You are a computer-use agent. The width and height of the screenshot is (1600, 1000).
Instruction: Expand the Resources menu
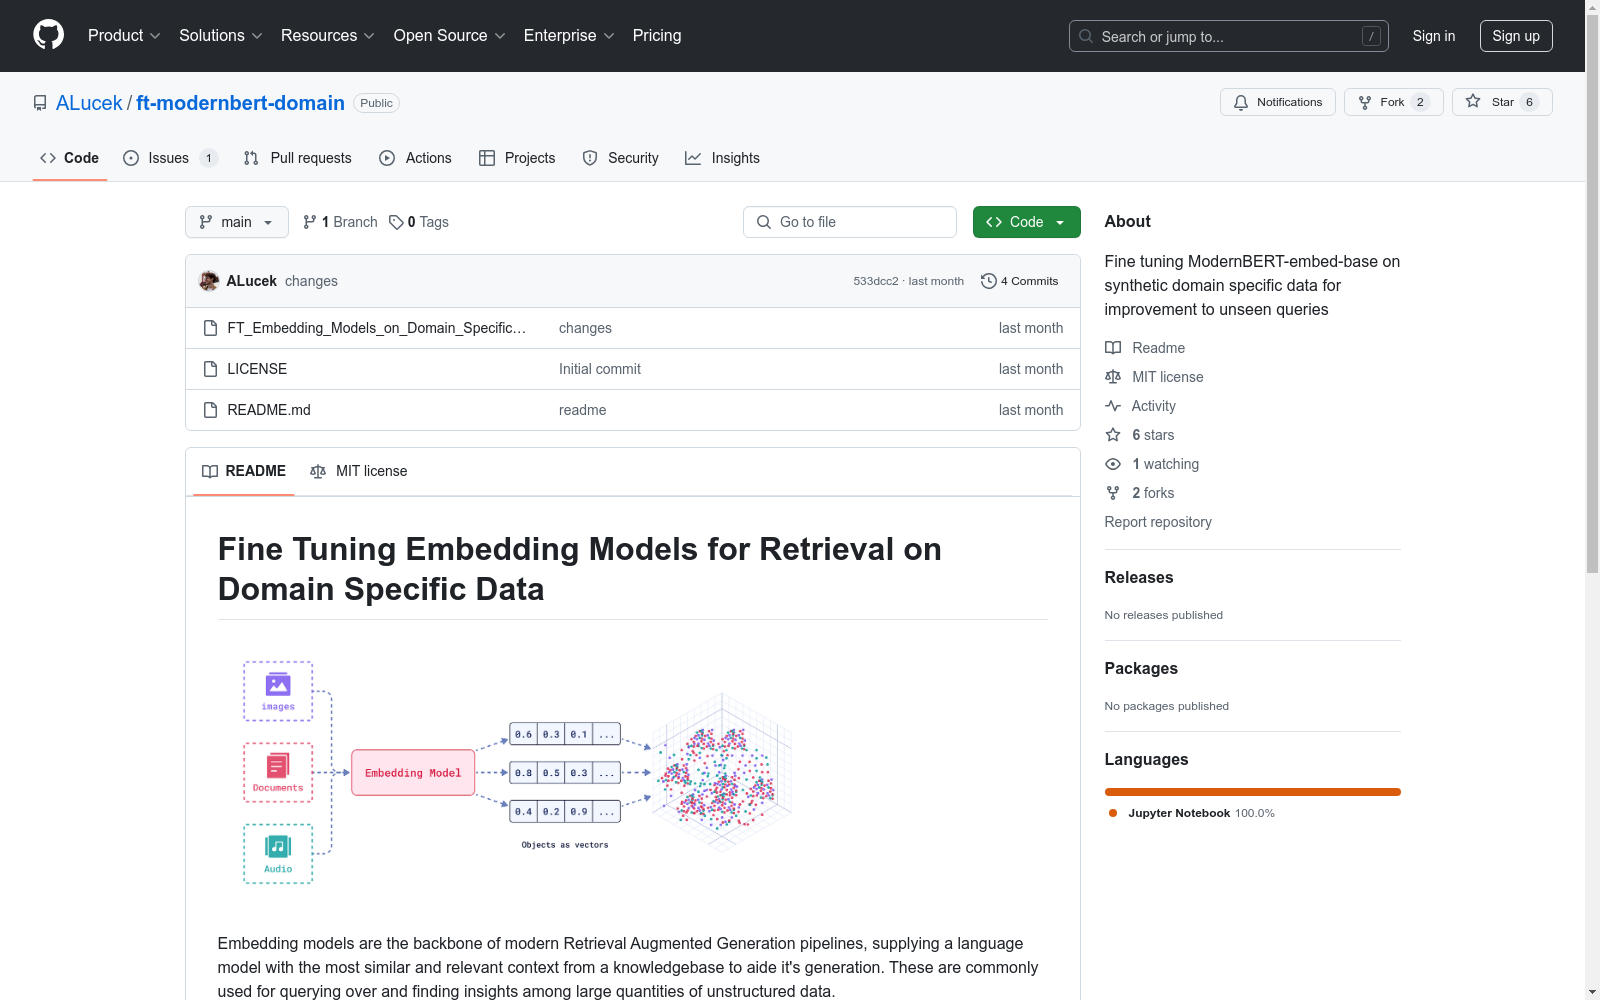pyautogui.click(x=328, y=36)
